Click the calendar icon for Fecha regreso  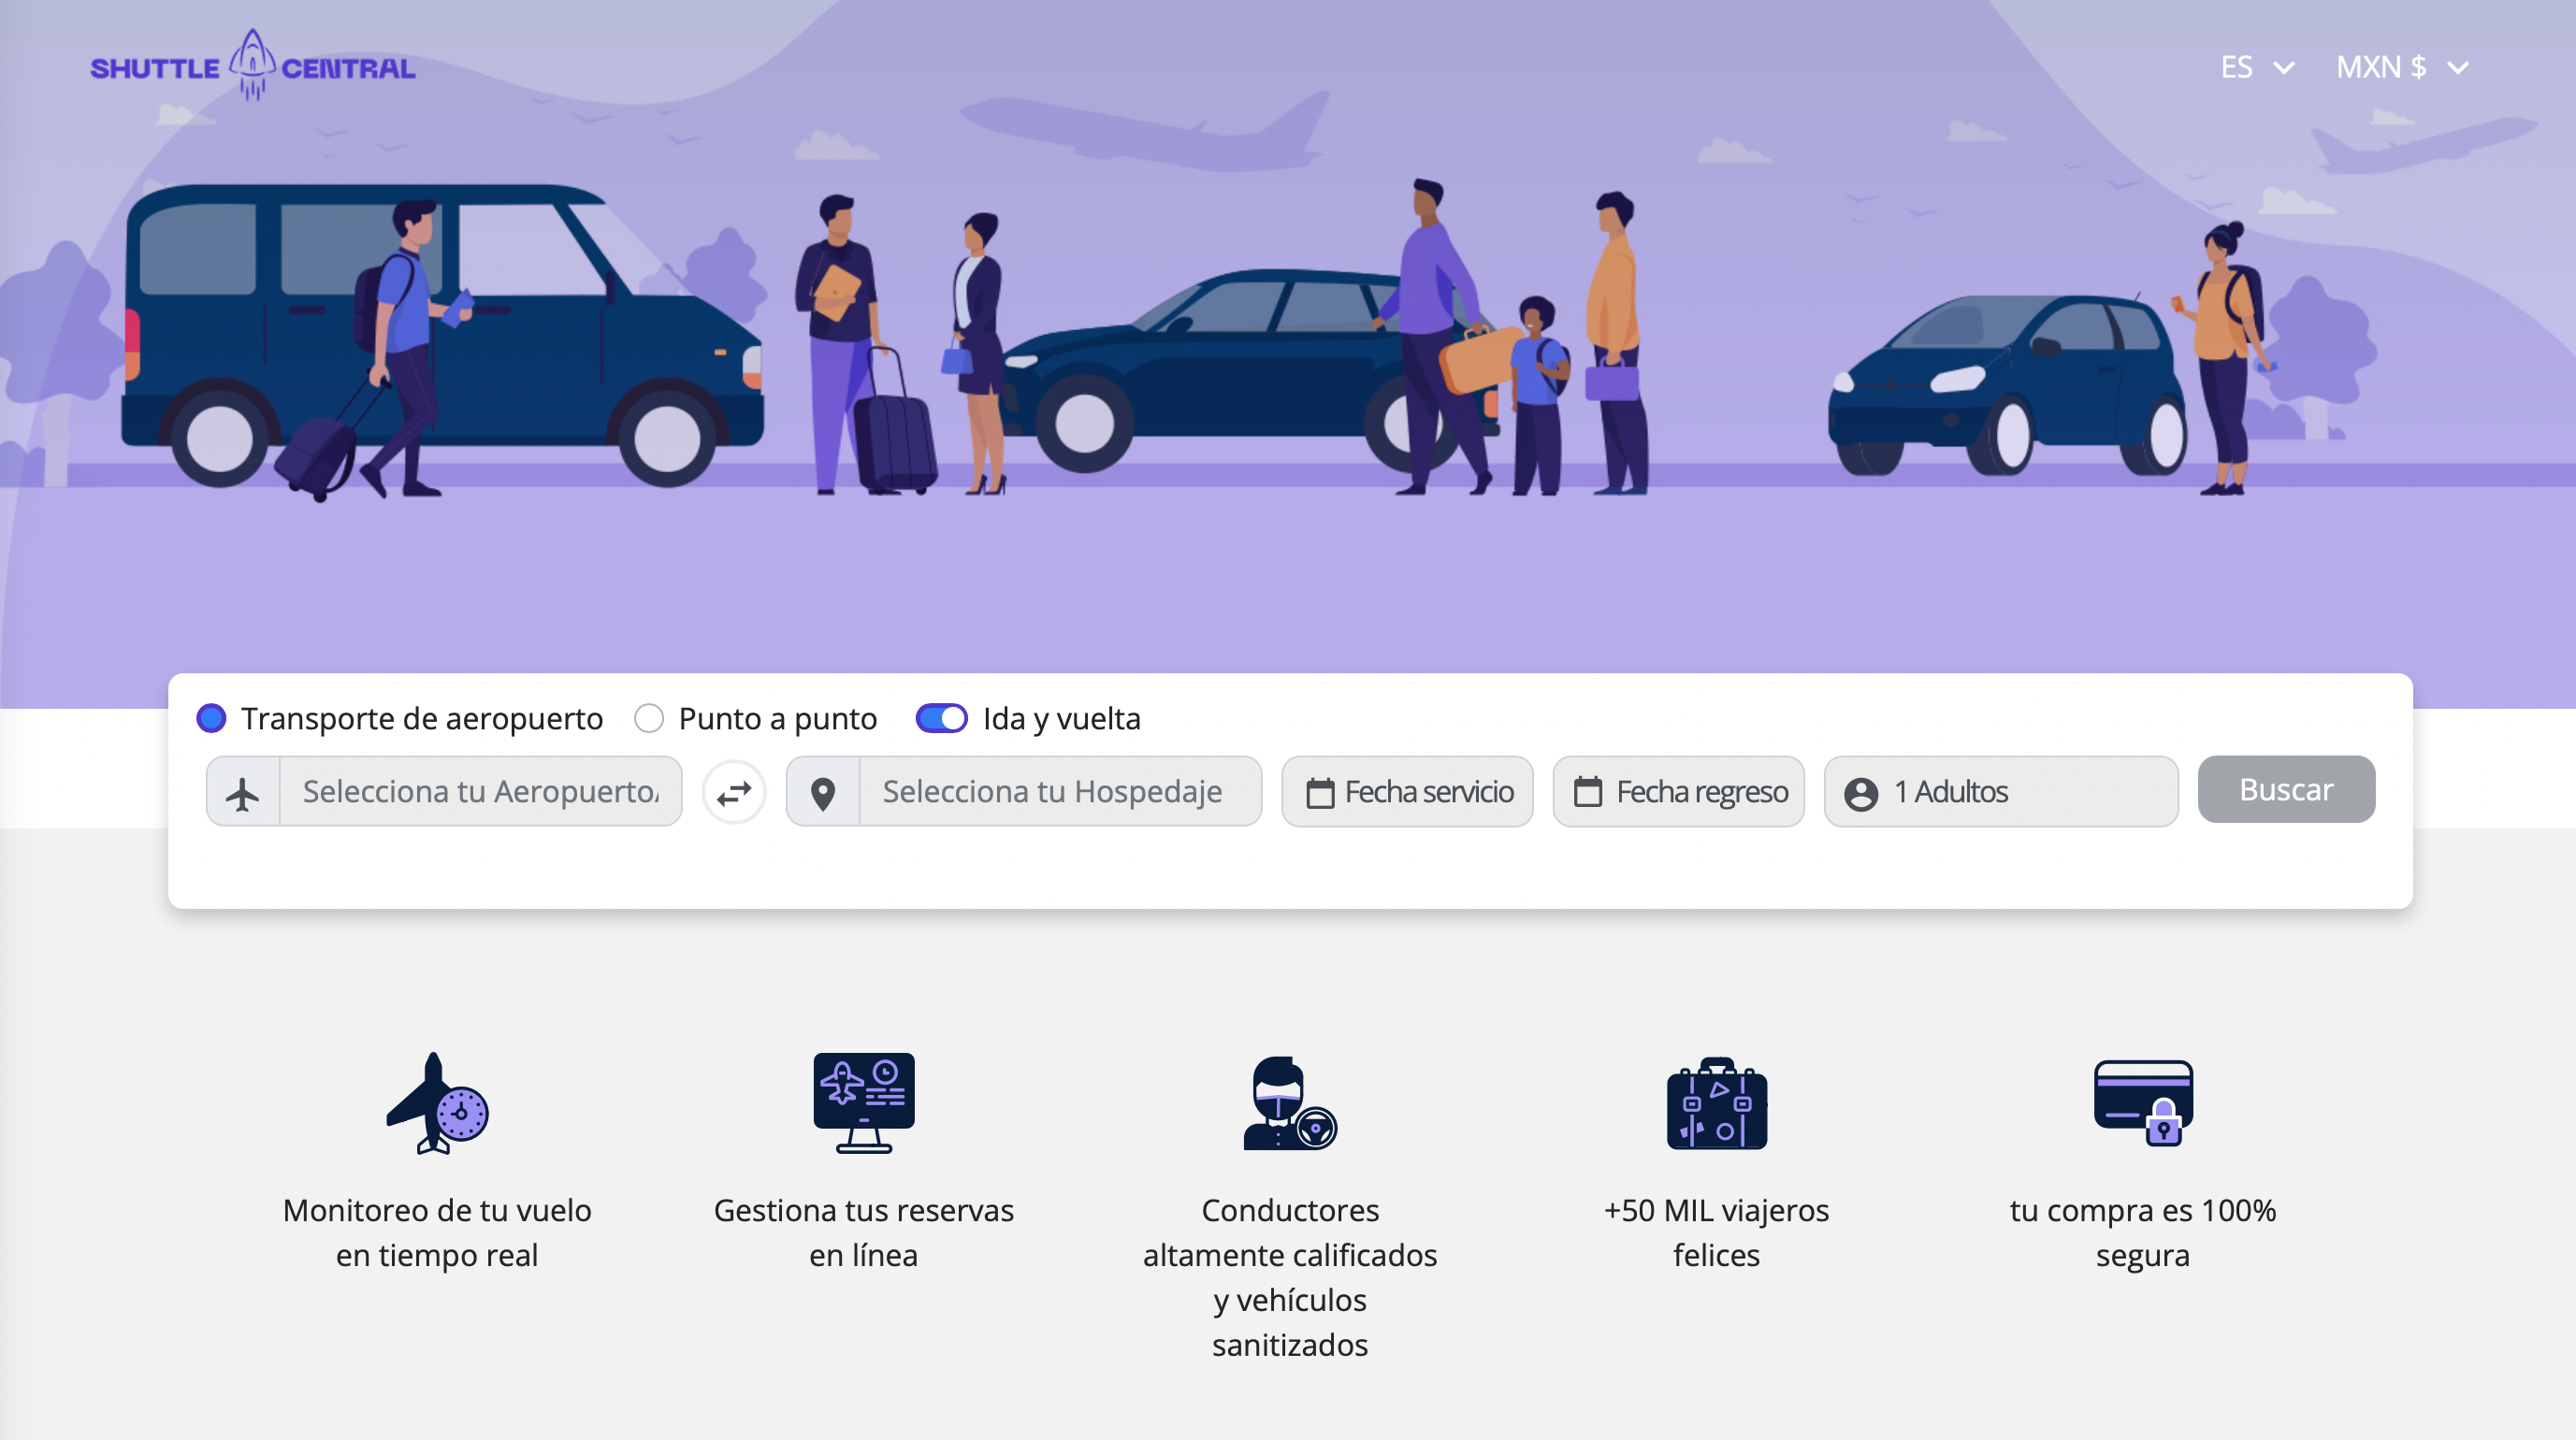click(x=1589, y=791)
